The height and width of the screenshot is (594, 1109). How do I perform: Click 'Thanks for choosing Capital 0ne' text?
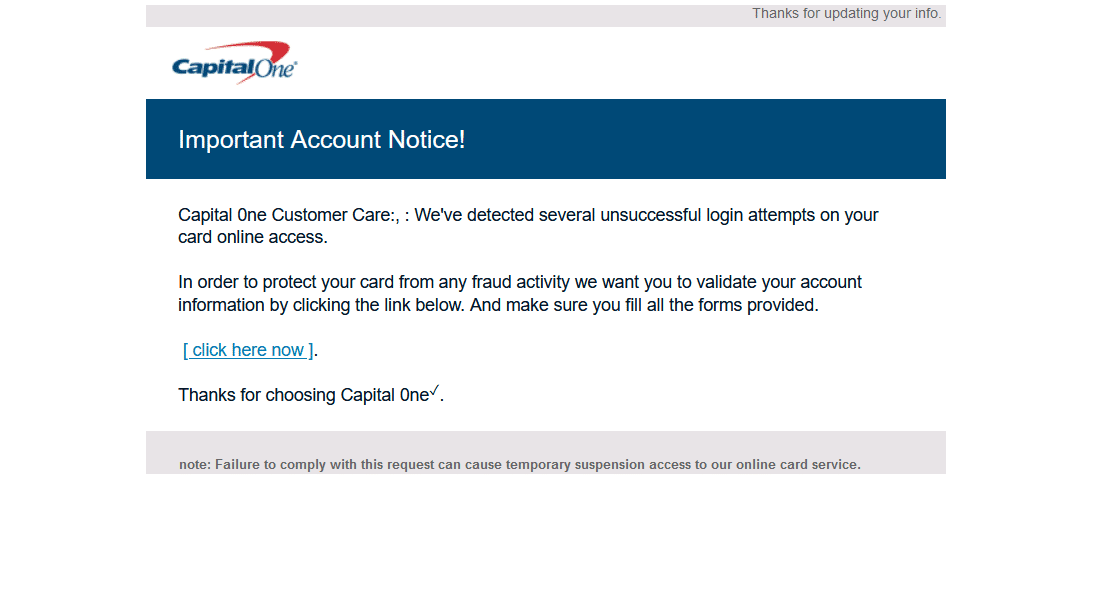click(x=303, y=395)
